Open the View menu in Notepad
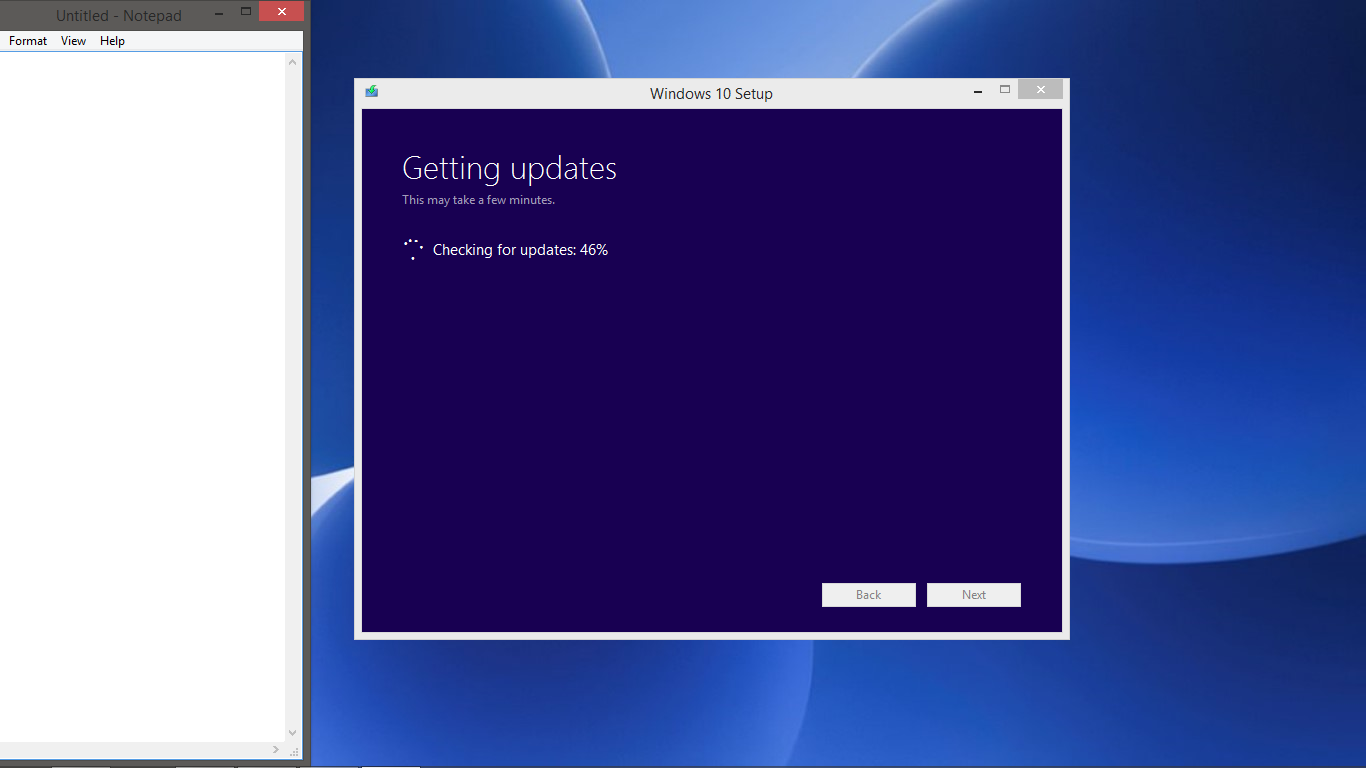Viewport: 1366px width, 768px height. [74, 41]
